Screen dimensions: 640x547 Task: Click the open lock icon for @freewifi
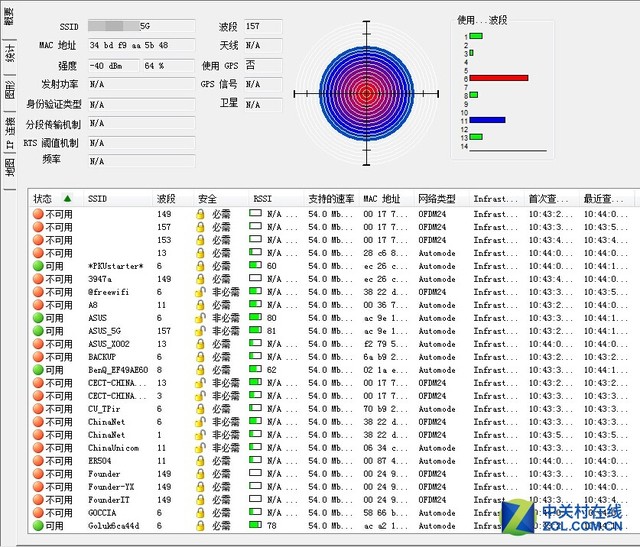(200, 292)
